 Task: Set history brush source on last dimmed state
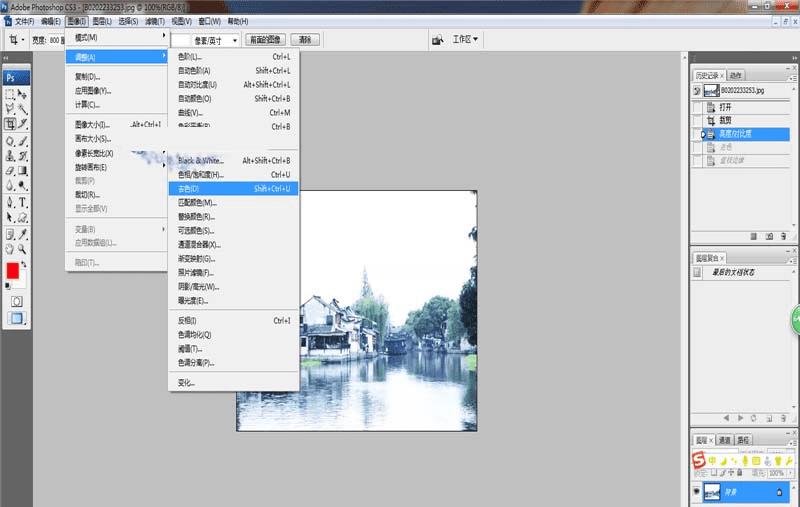(x=696, y=161)
